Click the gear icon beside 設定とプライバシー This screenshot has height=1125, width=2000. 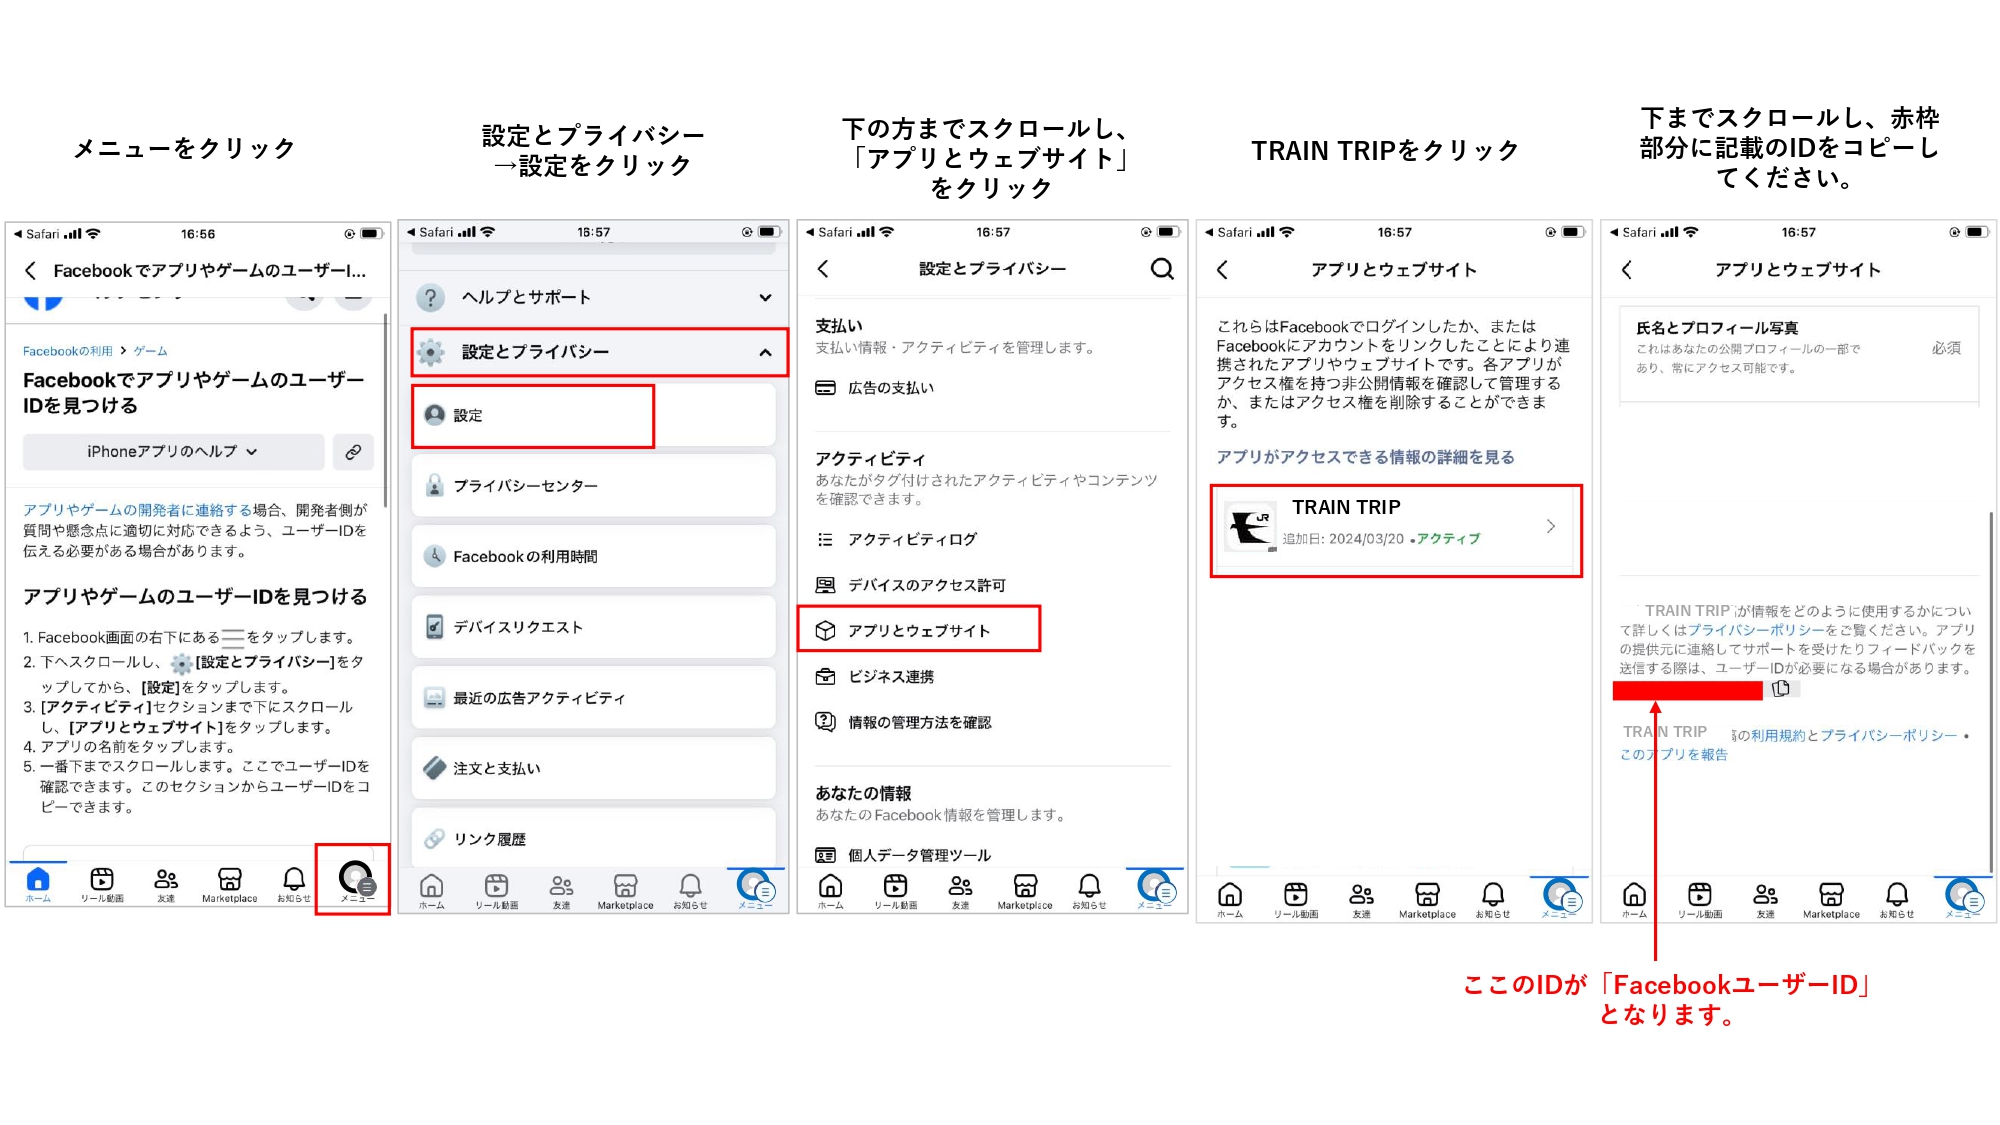pyautogui.click(x=431, y=352)
